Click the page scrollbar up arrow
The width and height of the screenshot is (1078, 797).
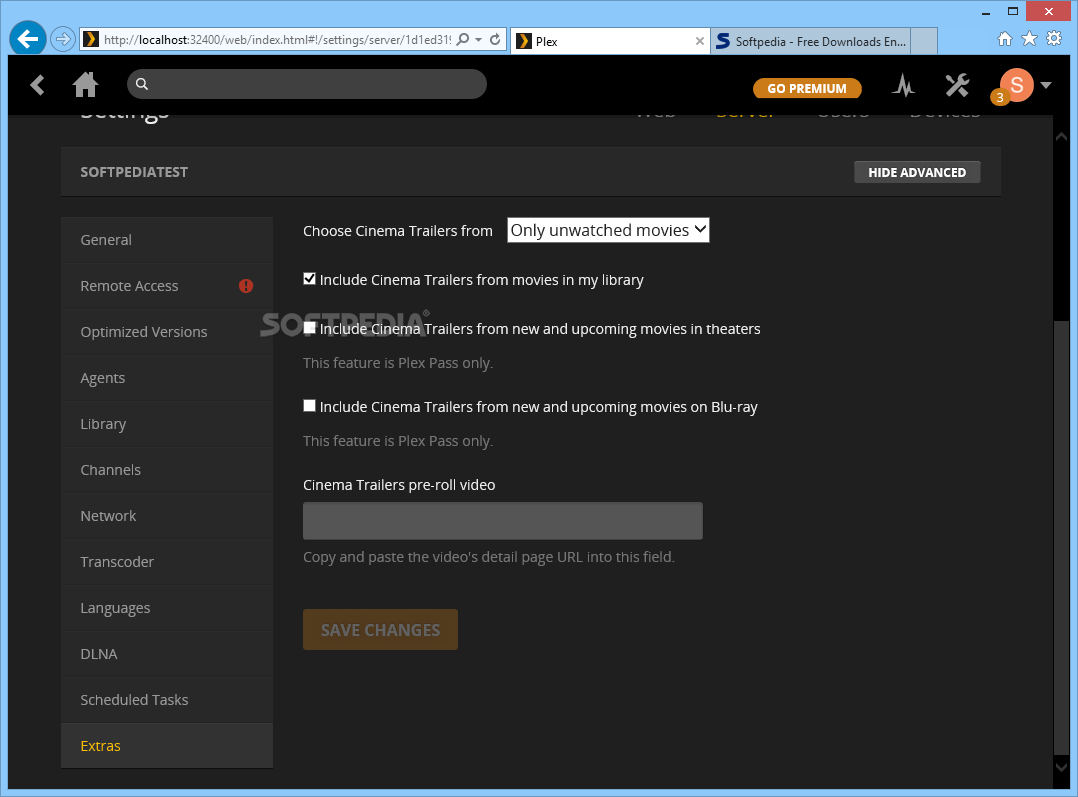[1062, 137]
